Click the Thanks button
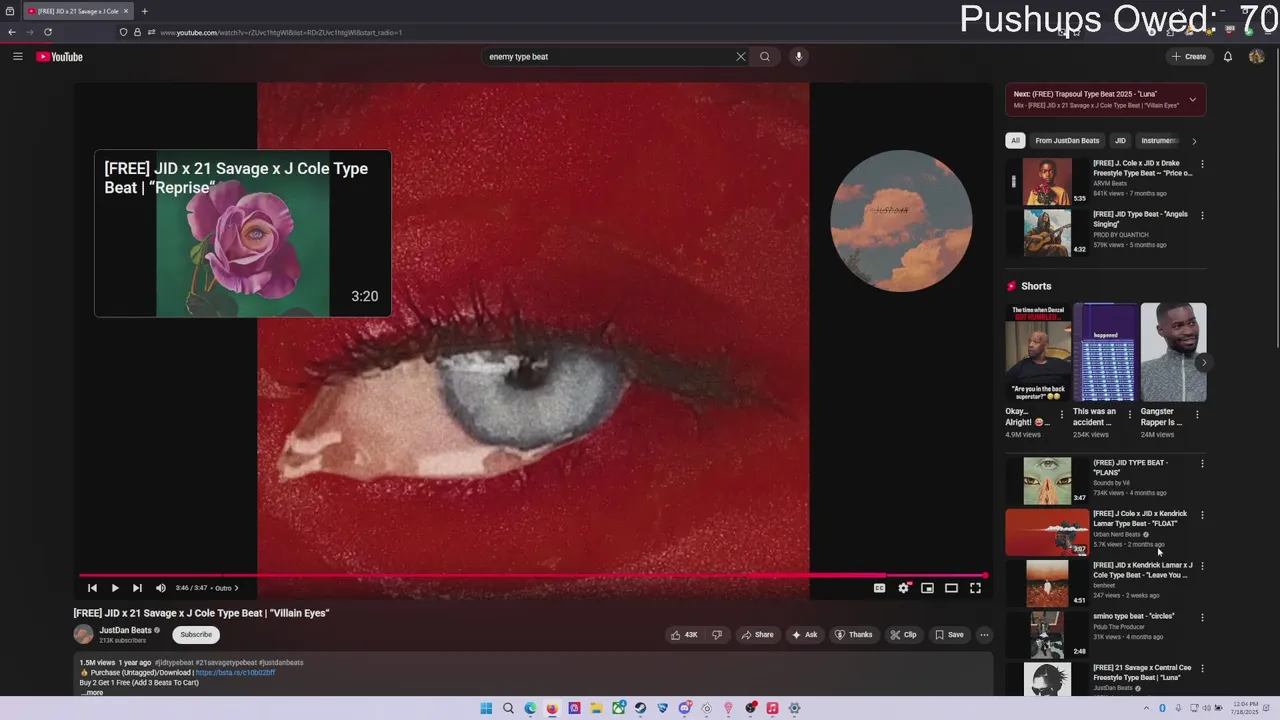The width and height of the screenshot is (1280, 720). pyautogui.click(x=853, y=634)
